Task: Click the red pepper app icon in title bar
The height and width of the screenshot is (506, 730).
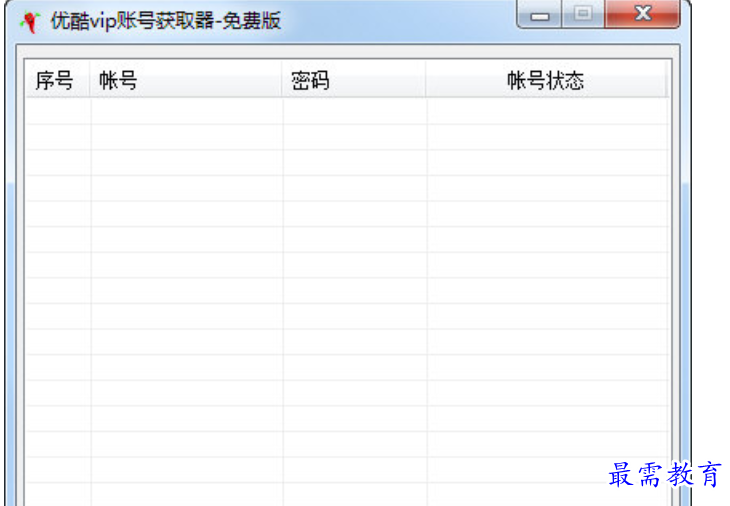Action: [30, 22]
